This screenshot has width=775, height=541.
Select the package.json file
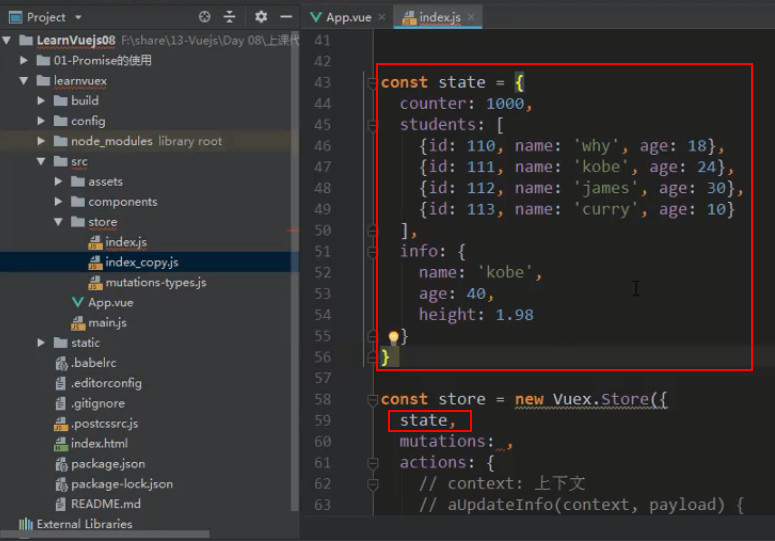click(108, 464)
